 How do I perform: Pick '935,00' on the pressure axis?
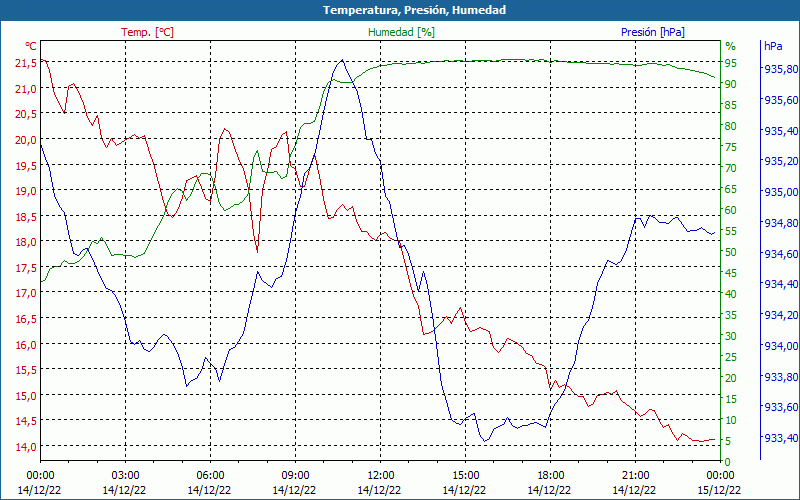click(781, 192)
